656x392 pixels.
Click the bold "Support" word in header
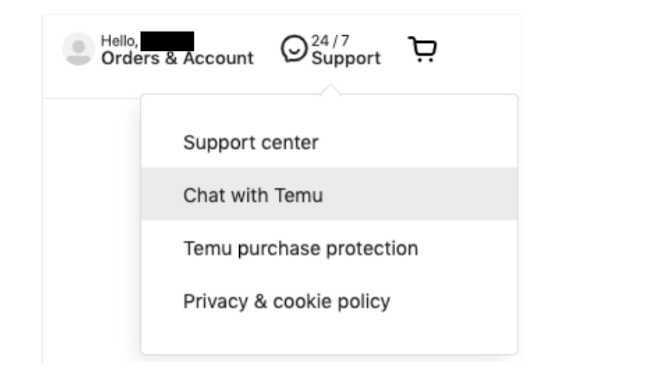[x=346, y=58]
